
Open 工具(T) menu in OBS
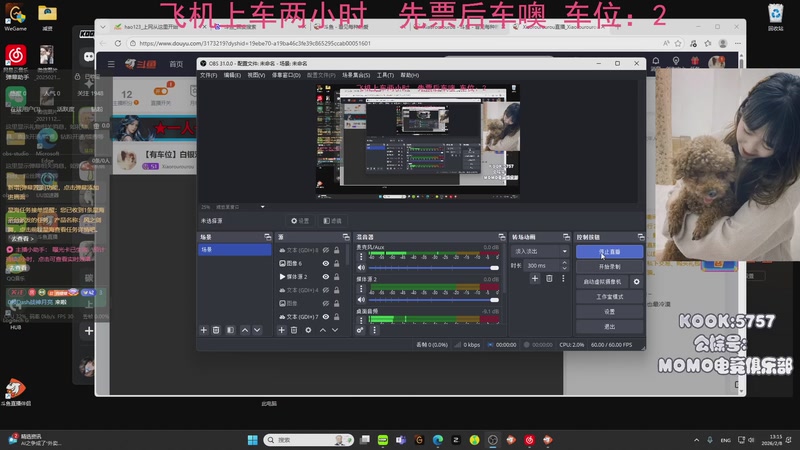tap(385, 75)
